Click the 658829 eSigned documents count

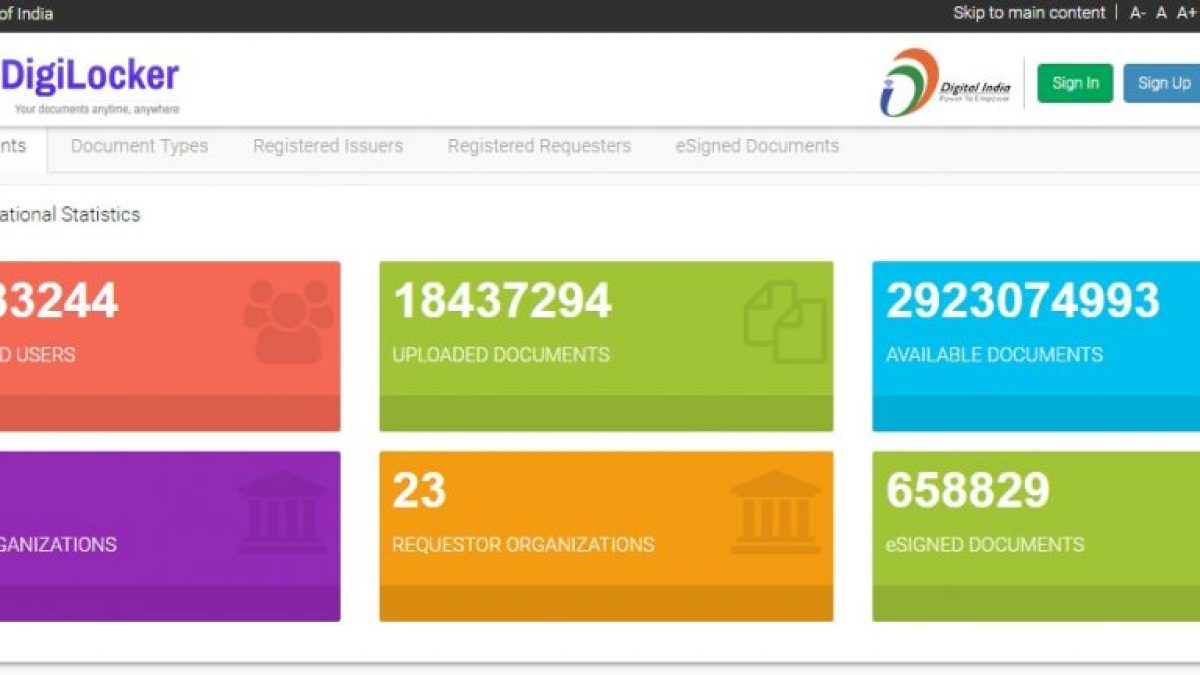coord(968,491)
